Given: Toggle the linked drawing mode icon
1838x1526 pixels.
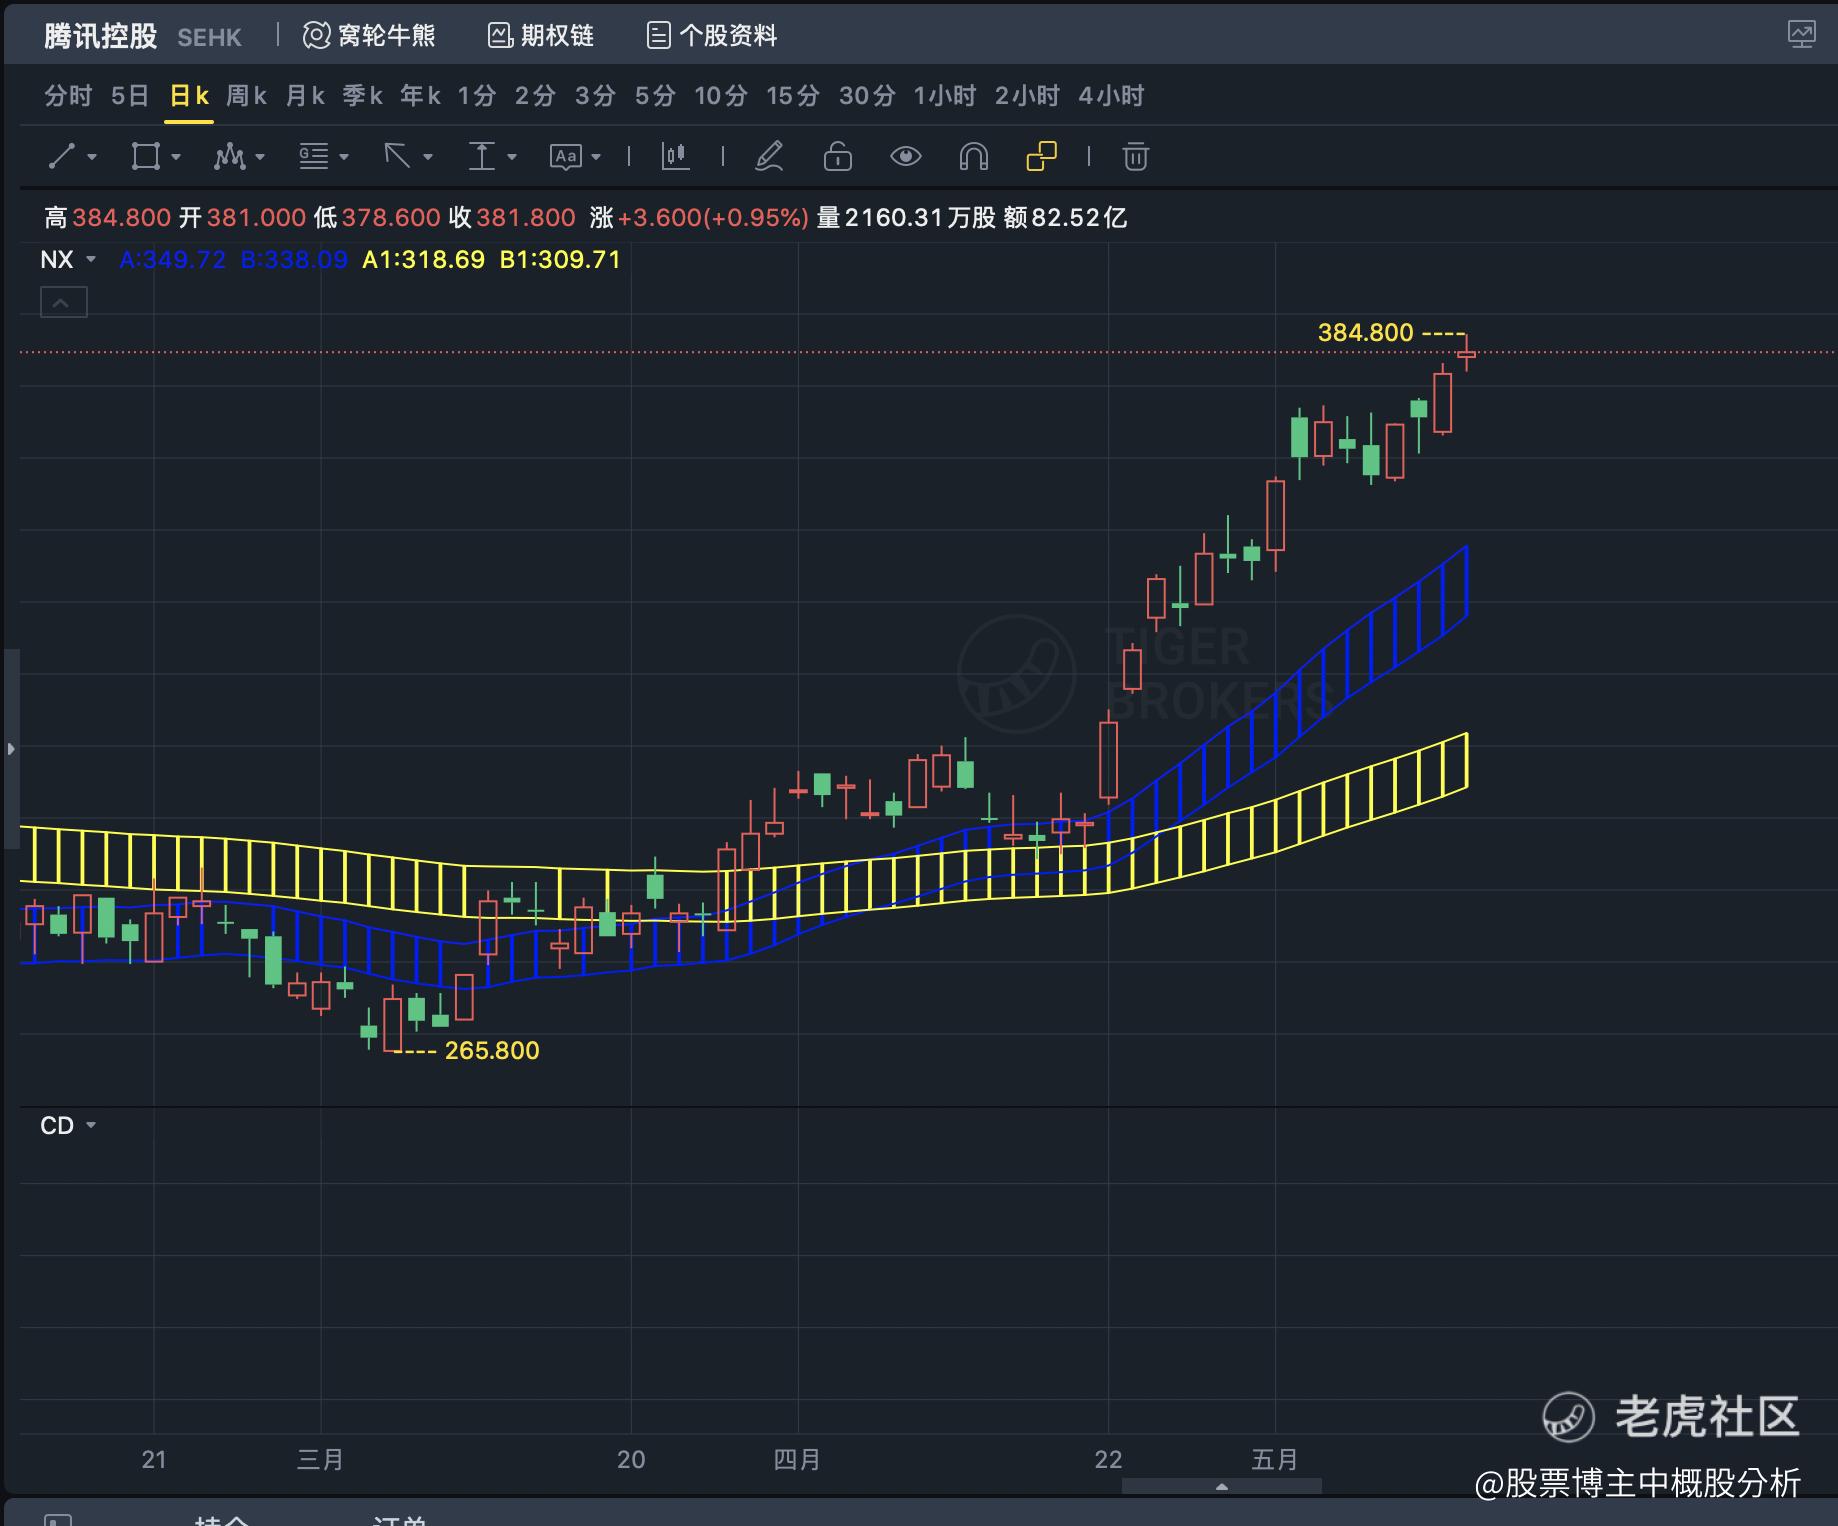Looking at the screenshot, I should tap(1042, 156).
